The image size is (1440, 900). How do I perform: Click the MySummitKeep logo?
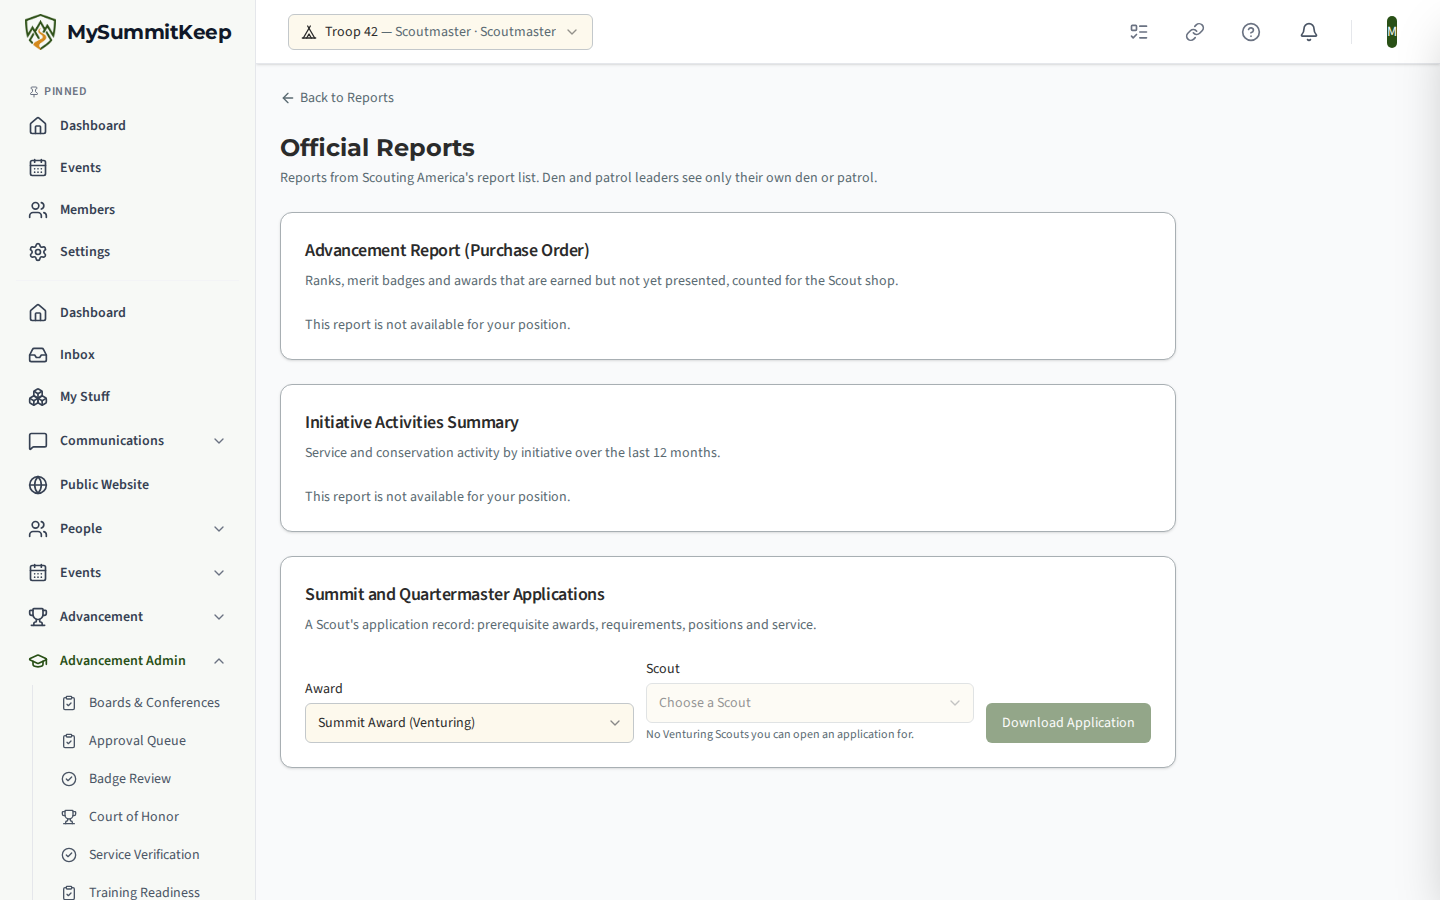(128, 32)
